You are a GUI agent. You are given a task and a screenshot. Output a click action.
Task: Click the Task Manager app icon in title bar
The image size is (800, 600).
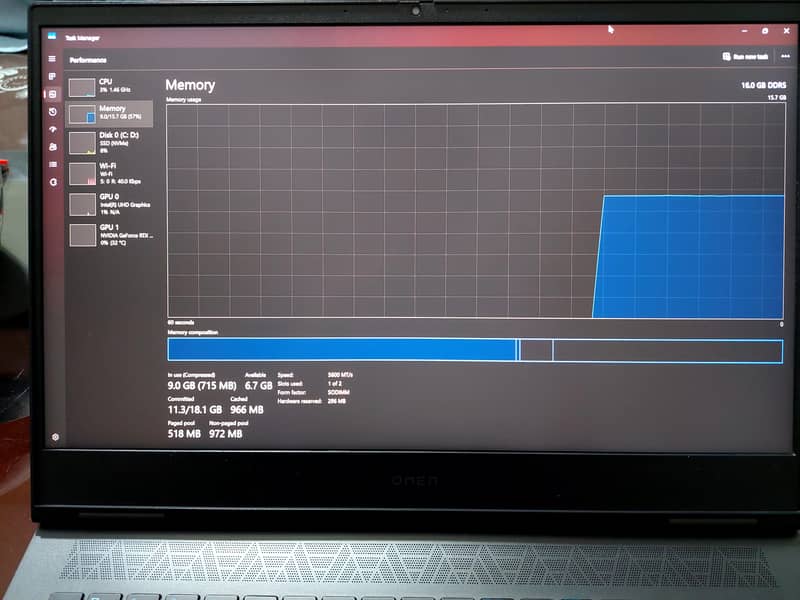(52, 36)
